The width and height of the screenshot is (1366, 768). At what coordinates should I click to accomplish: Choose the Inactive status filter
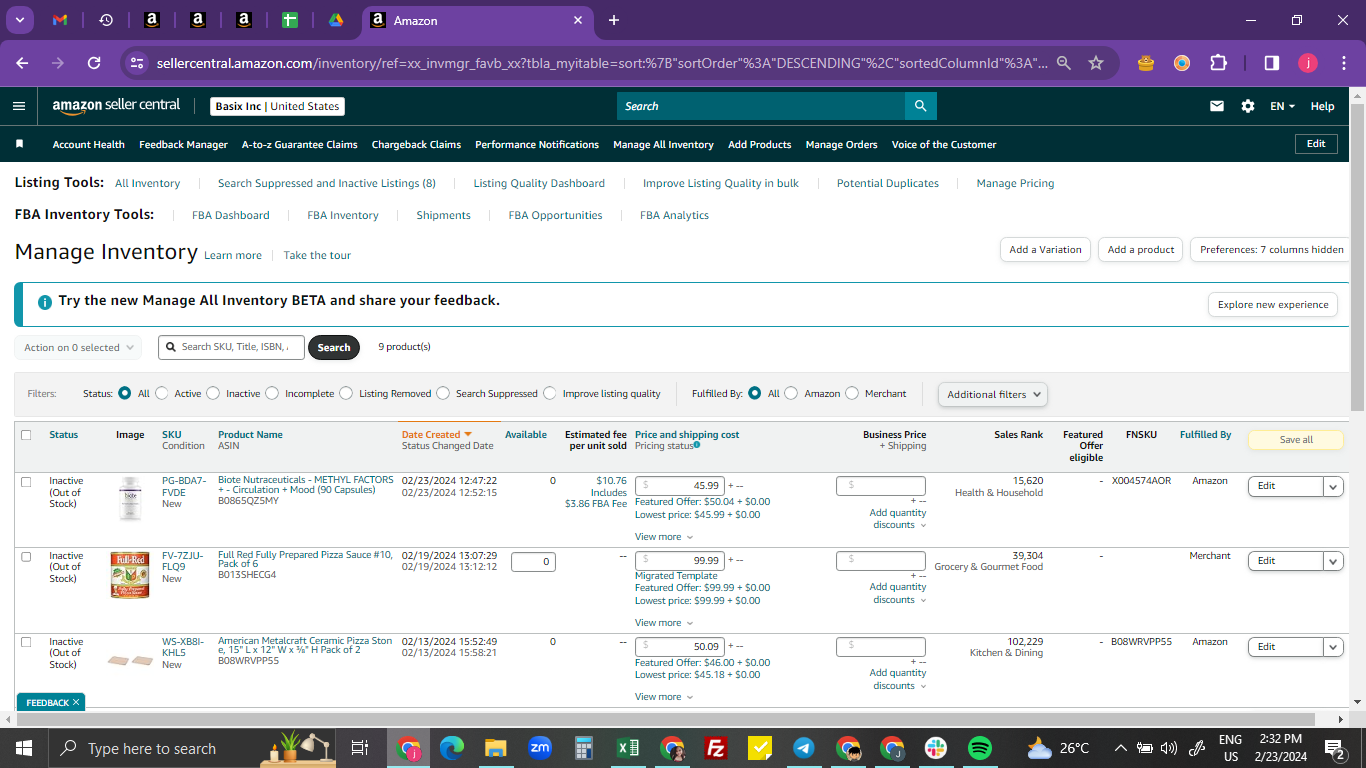[x=213, y=393]
